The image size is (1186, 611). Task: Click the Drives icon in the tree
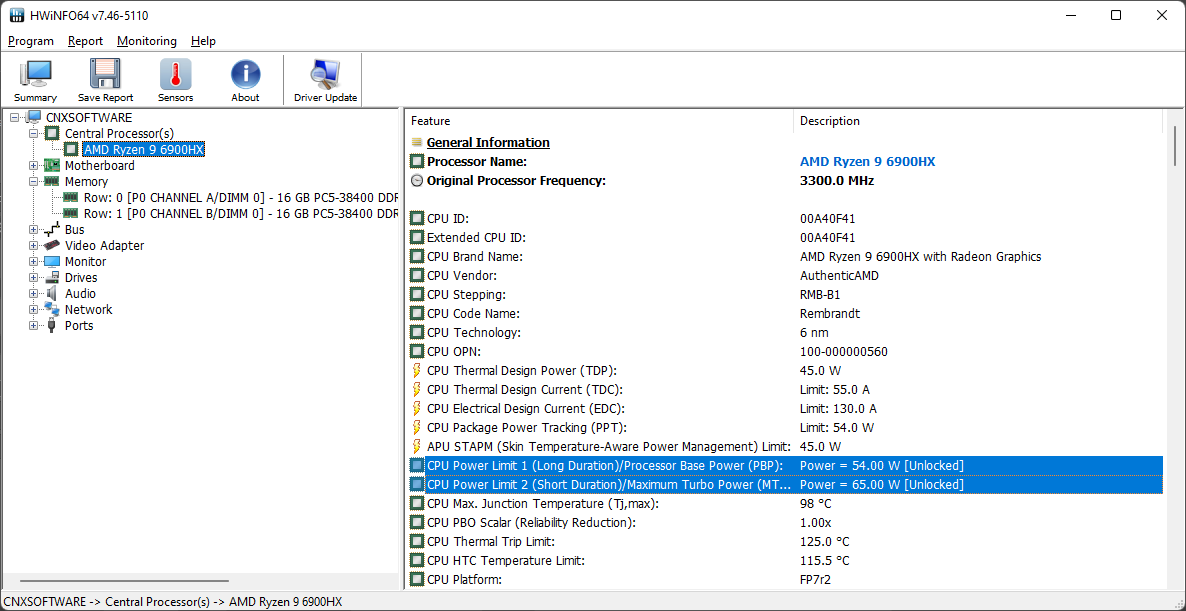pyautogui.click(x=52, y=278)
